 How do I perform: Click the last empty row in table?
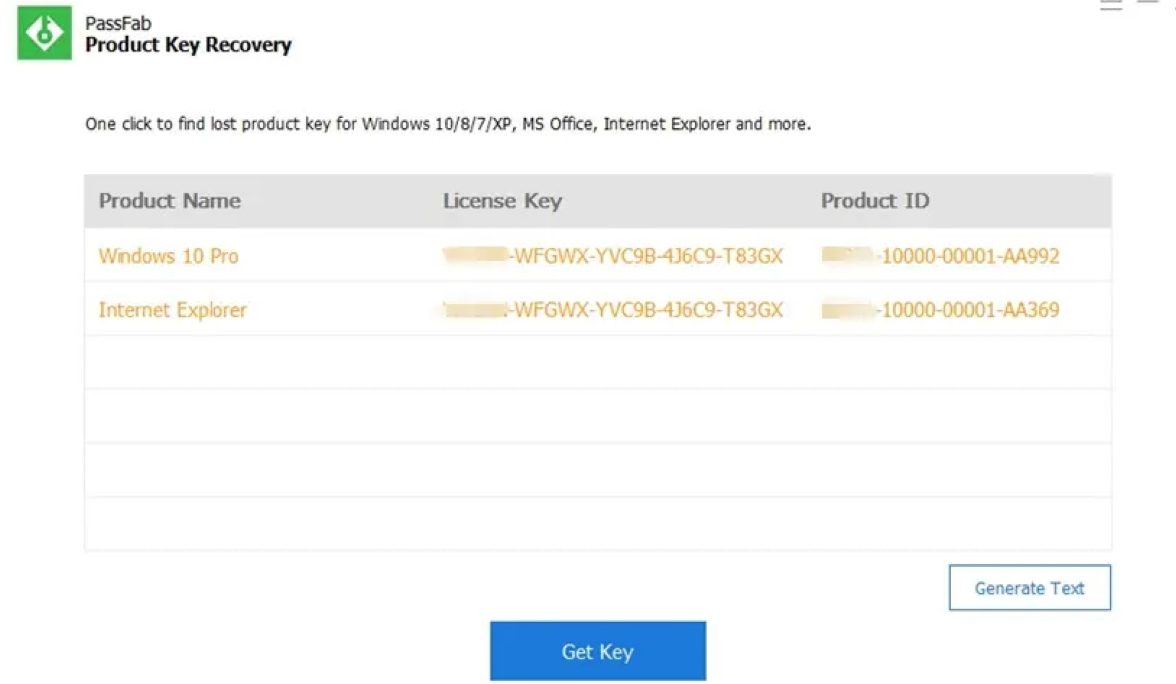(597, 523)
